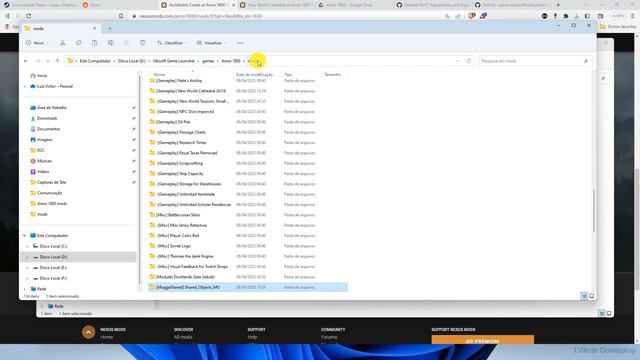Click the search magnifier icon in Explorer
This screenshot has width=640, height=360.
586,61
